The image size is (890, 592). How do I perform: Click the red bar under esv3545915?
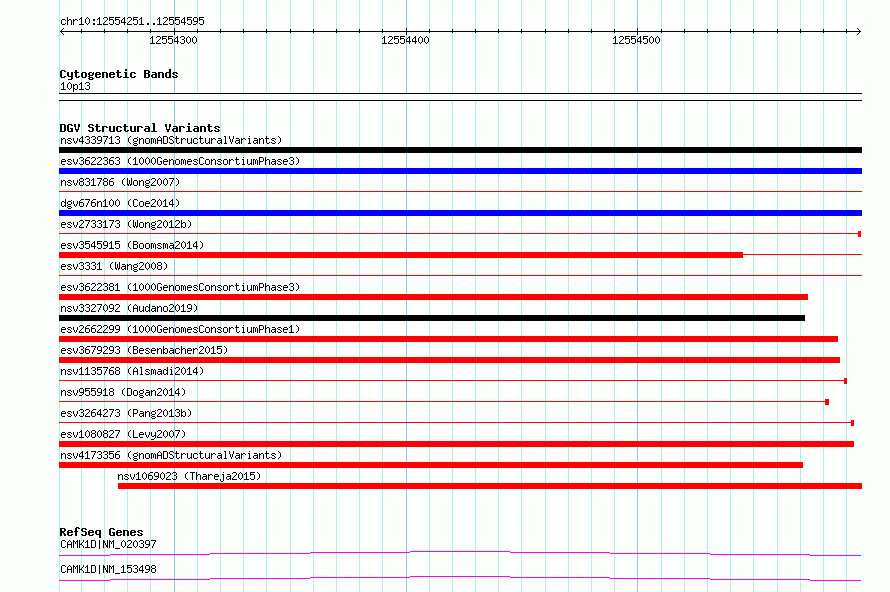pyautogui.click(x=401, y=255)
